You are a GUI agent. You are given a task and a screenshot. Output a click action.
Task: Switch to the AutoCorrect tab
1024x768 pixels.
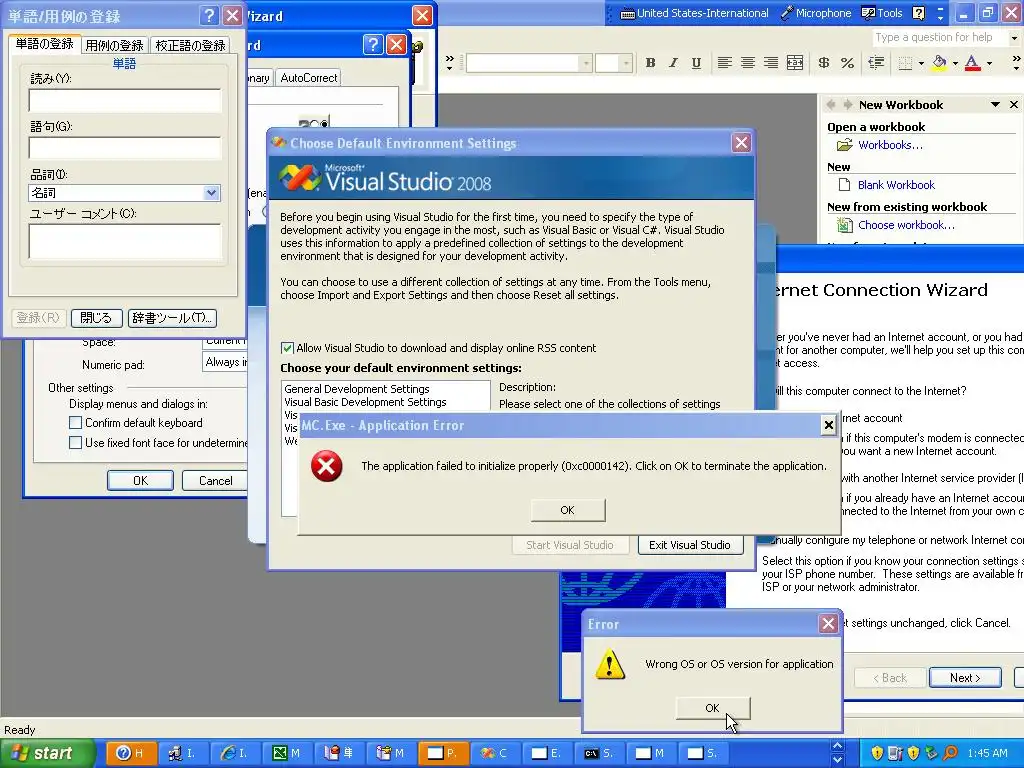309,78
